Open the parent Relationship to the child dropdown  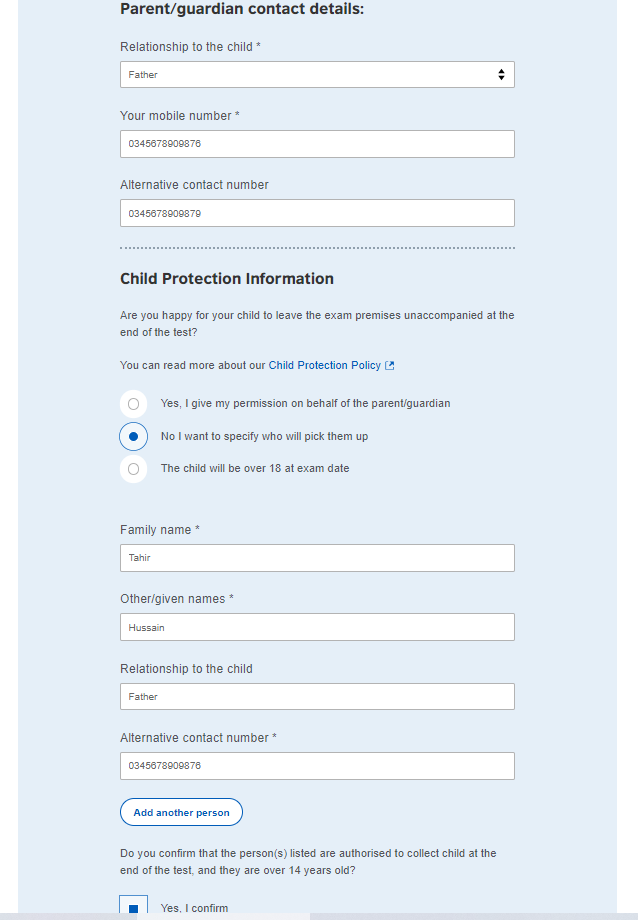[x=317, y=75]
